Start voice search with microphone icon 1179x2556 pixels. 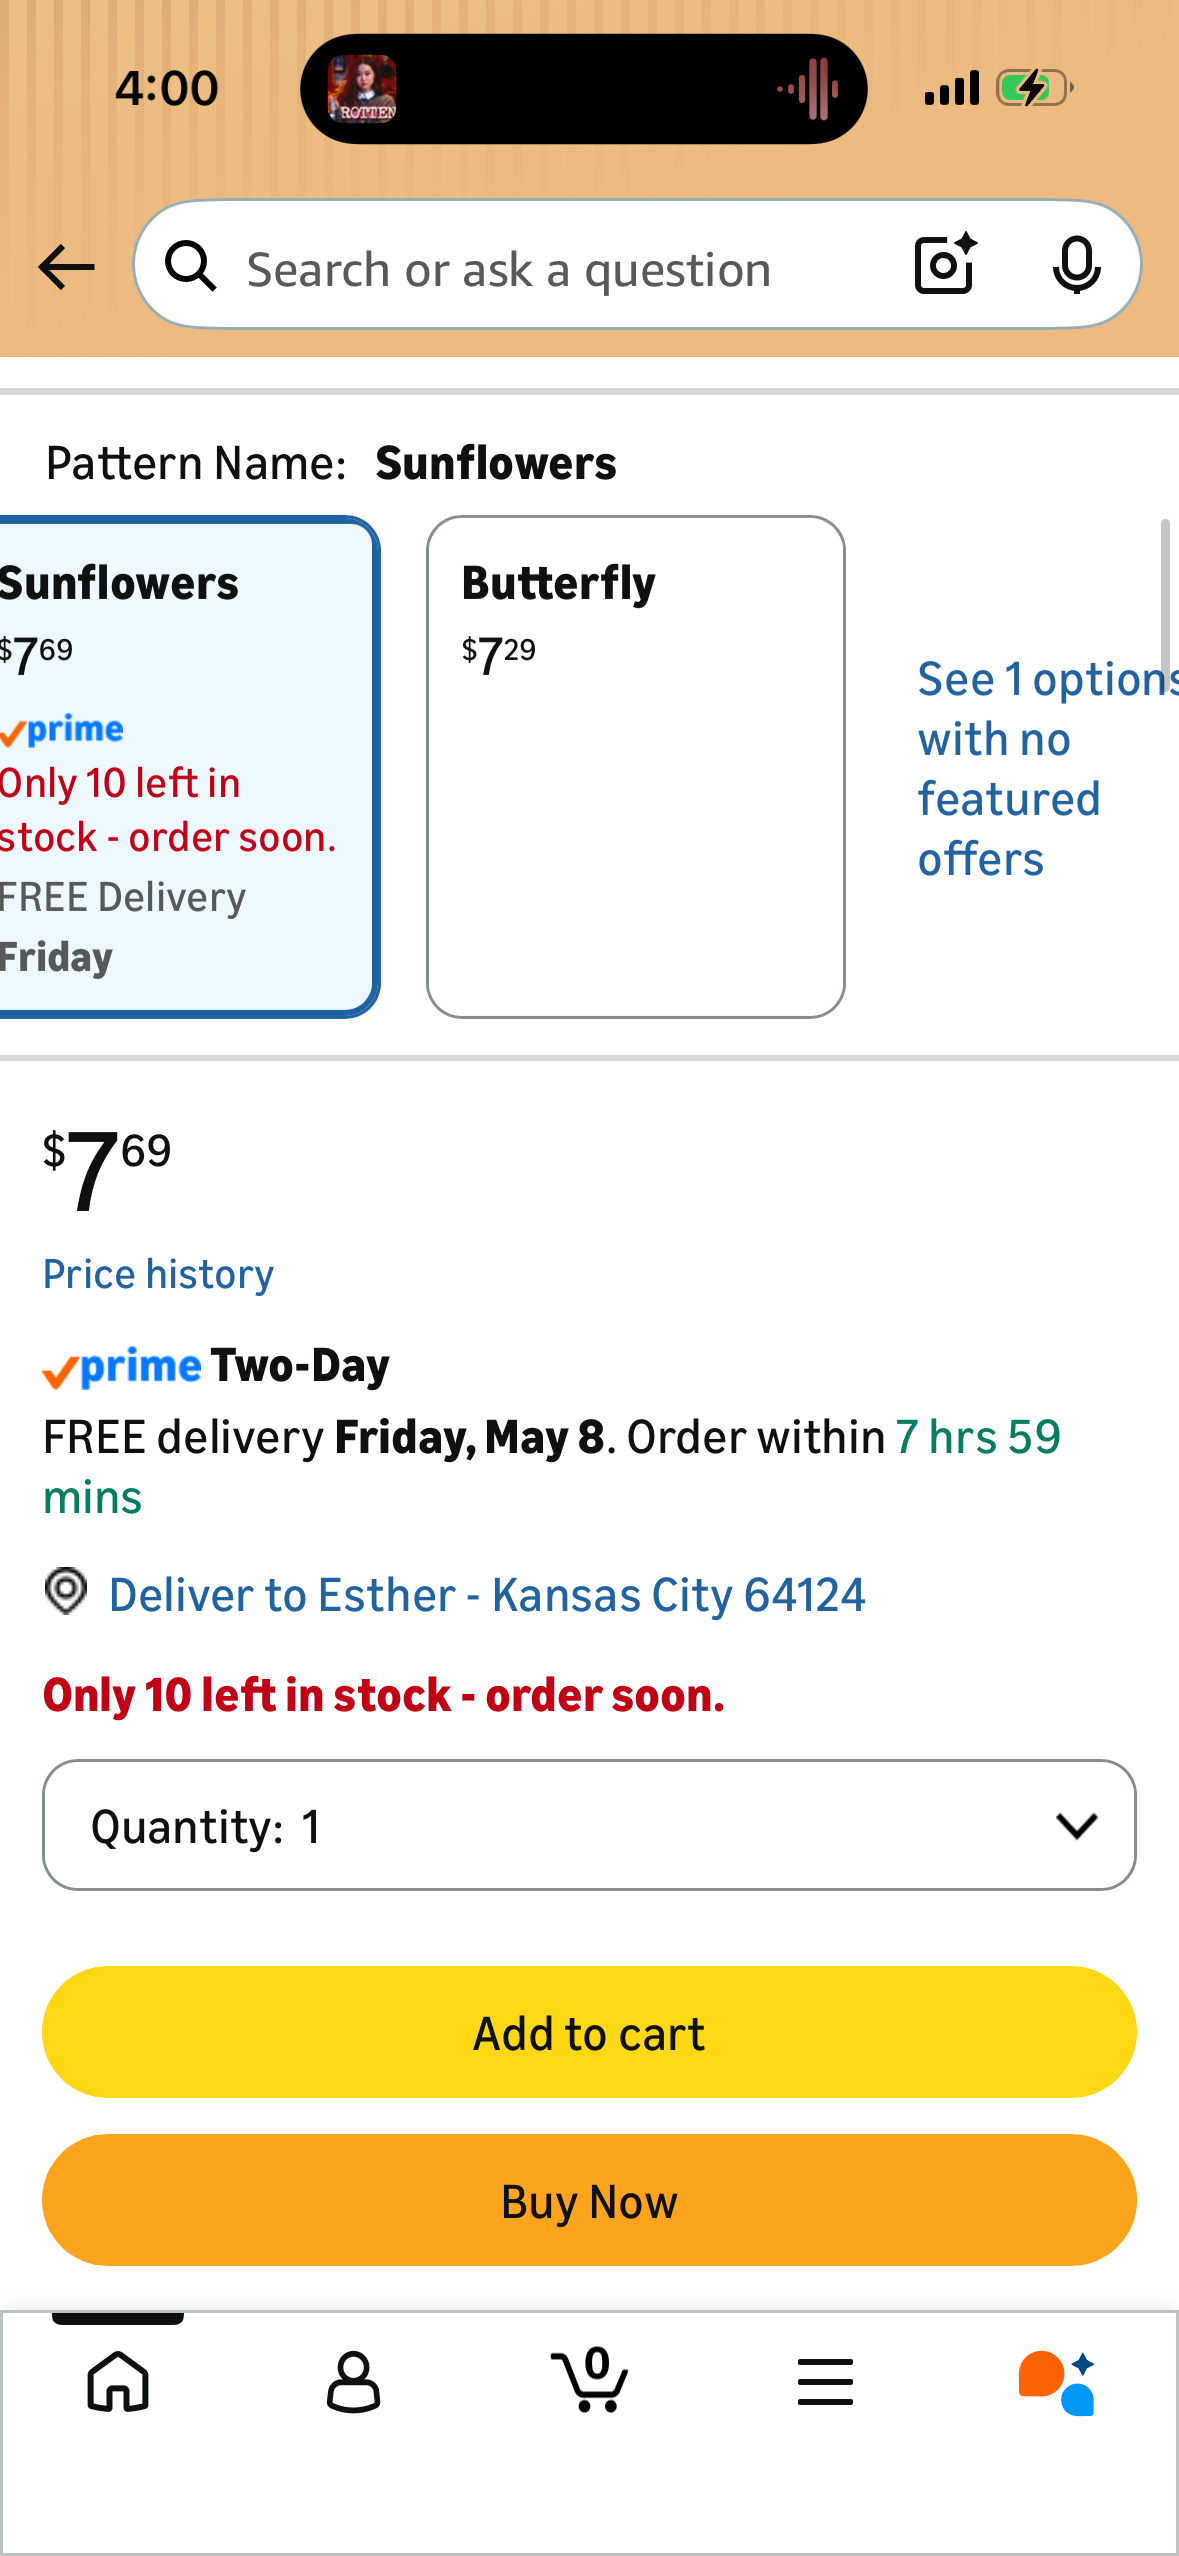coord(1076,266)
